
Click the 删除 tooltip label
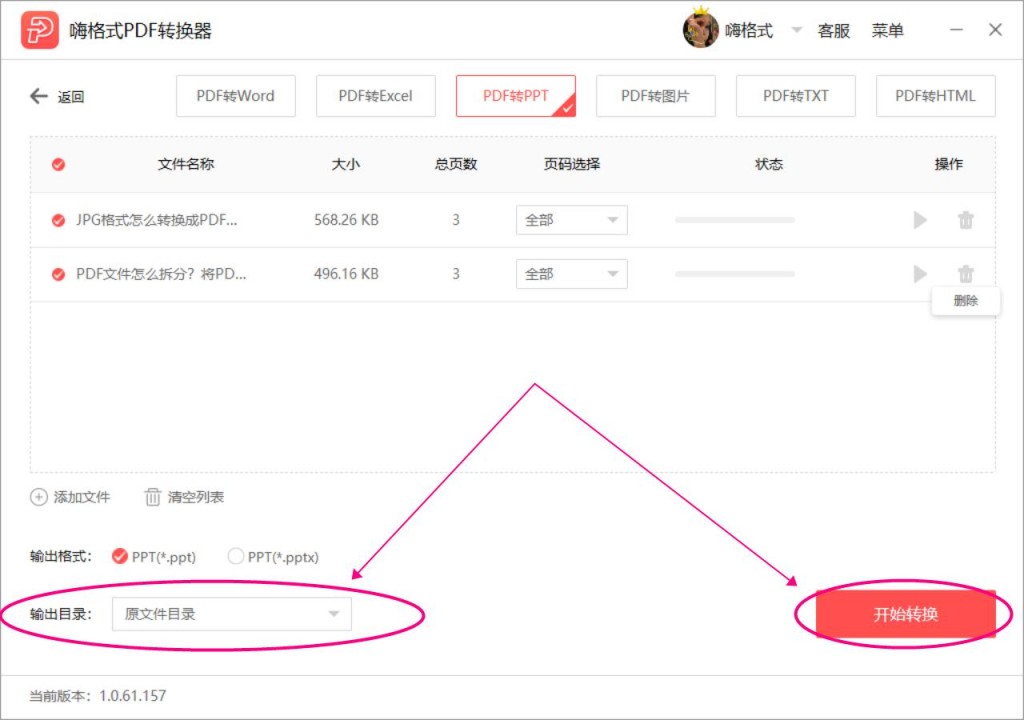[x=965, y=301]
